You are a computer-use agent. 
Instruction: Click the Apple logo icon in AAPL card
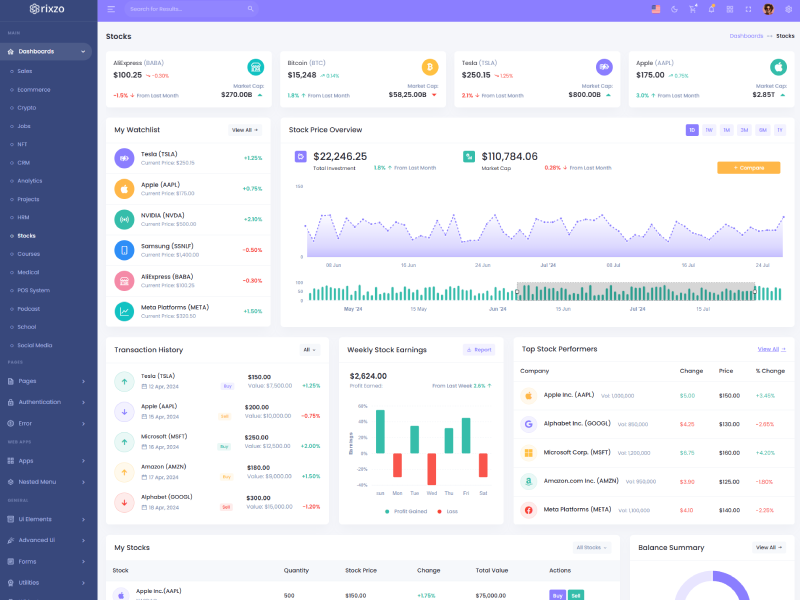[x=778, y=67]
